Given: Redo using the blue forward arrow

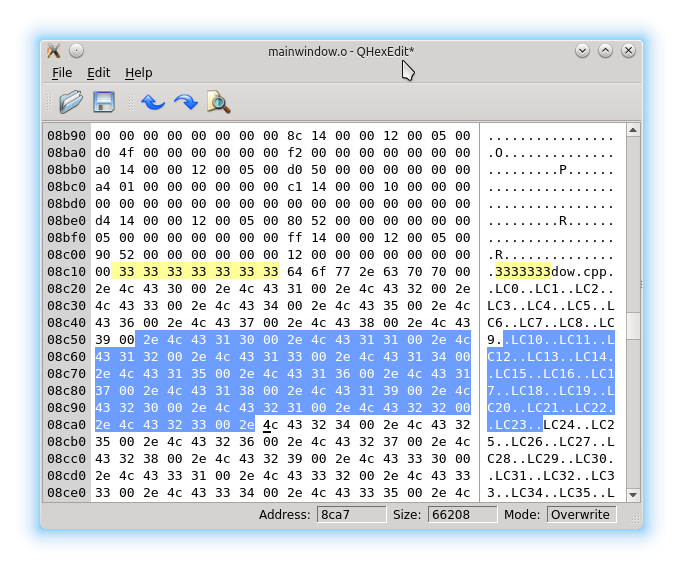Looking at the screenshot, I should [186, 103].
